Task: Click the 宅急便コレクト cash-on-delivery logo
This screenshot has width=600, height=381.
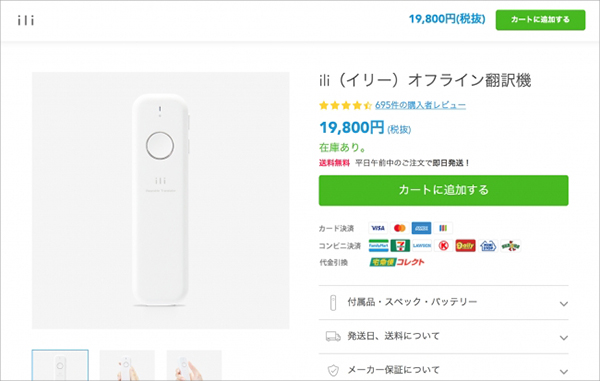Action: pos(397,262)
